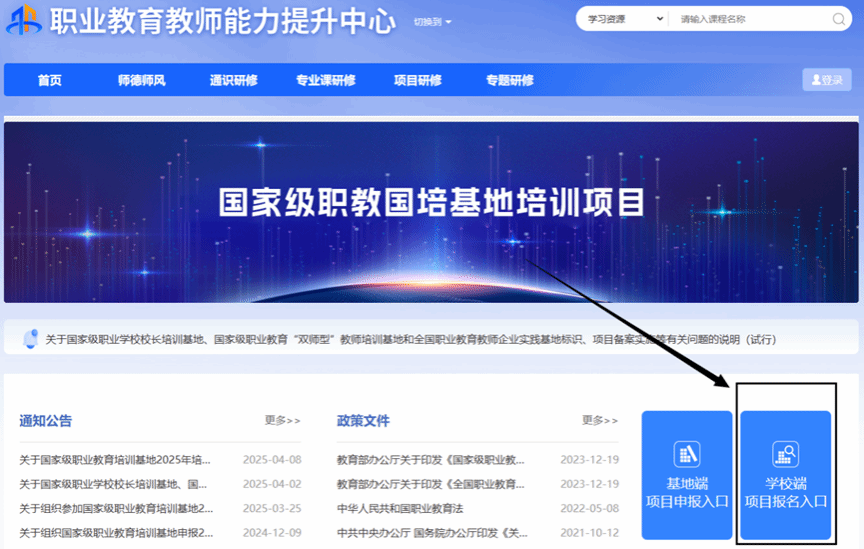Click the site logo icon
864x549 pixels.
pos(25,20)
